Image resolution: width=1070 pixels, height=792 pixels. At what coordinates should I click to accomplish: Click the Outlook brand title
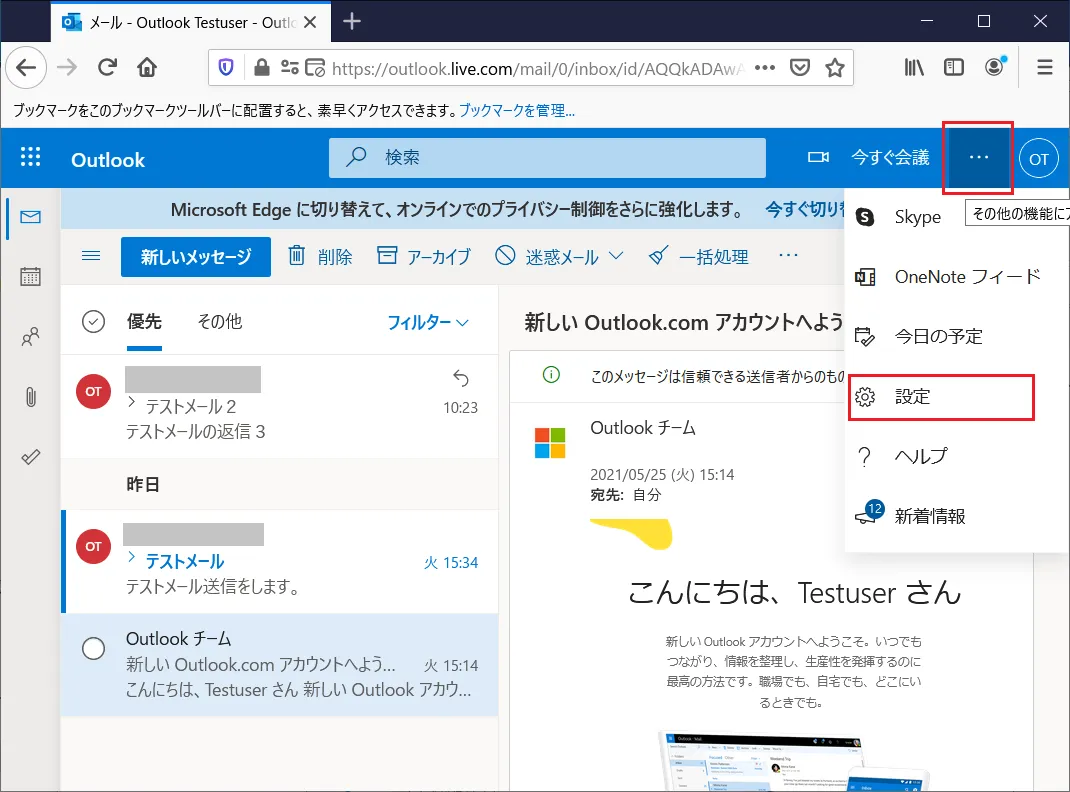(x=108, y=160)
